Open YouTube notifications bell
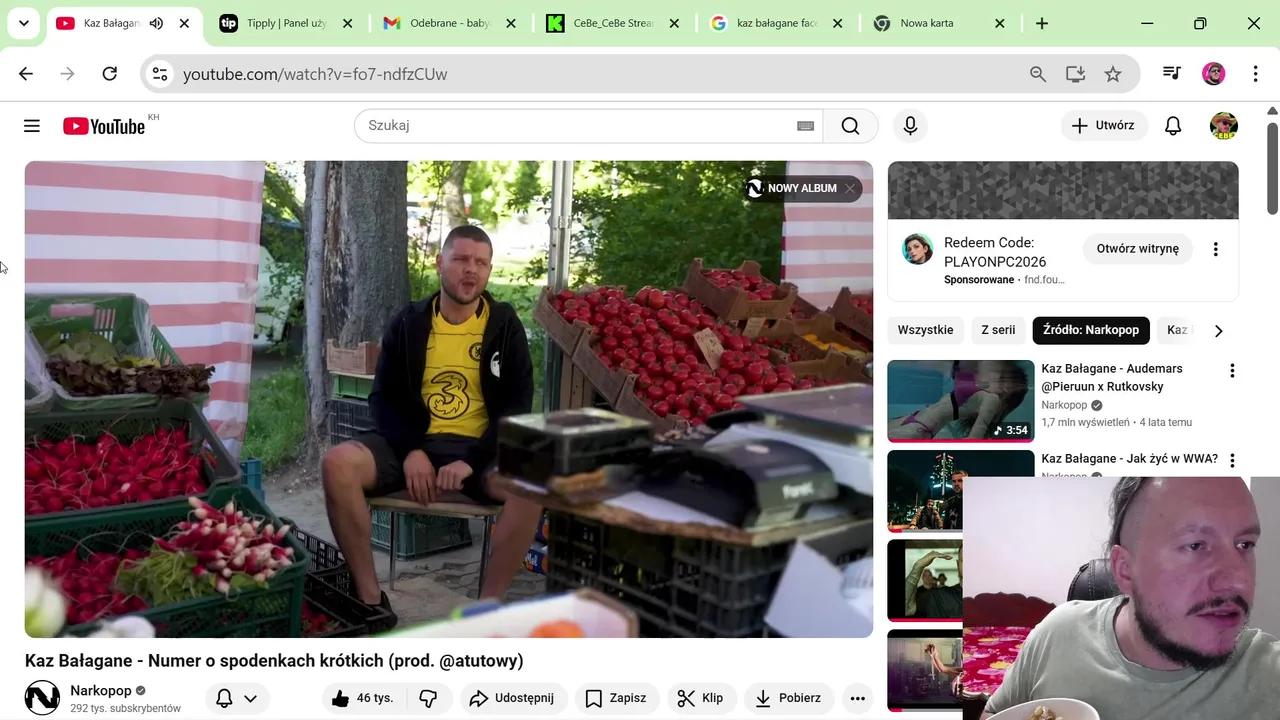 click(1173, 126)
